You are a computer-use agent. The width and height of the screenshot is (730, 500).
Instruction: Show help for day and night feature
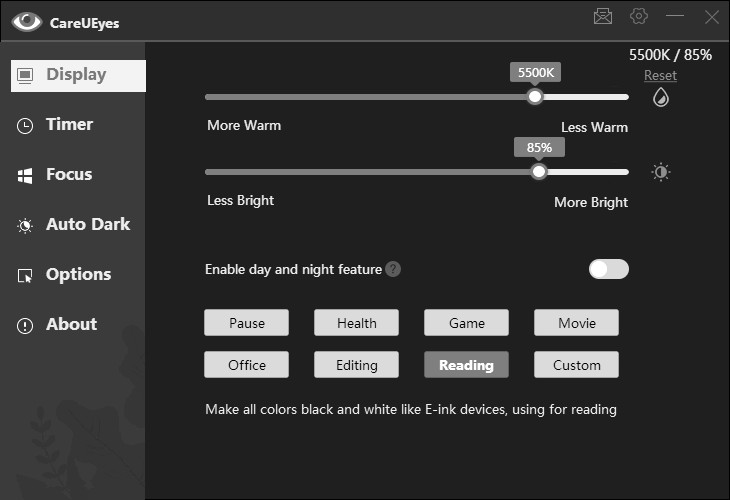(x=393, y=269)
